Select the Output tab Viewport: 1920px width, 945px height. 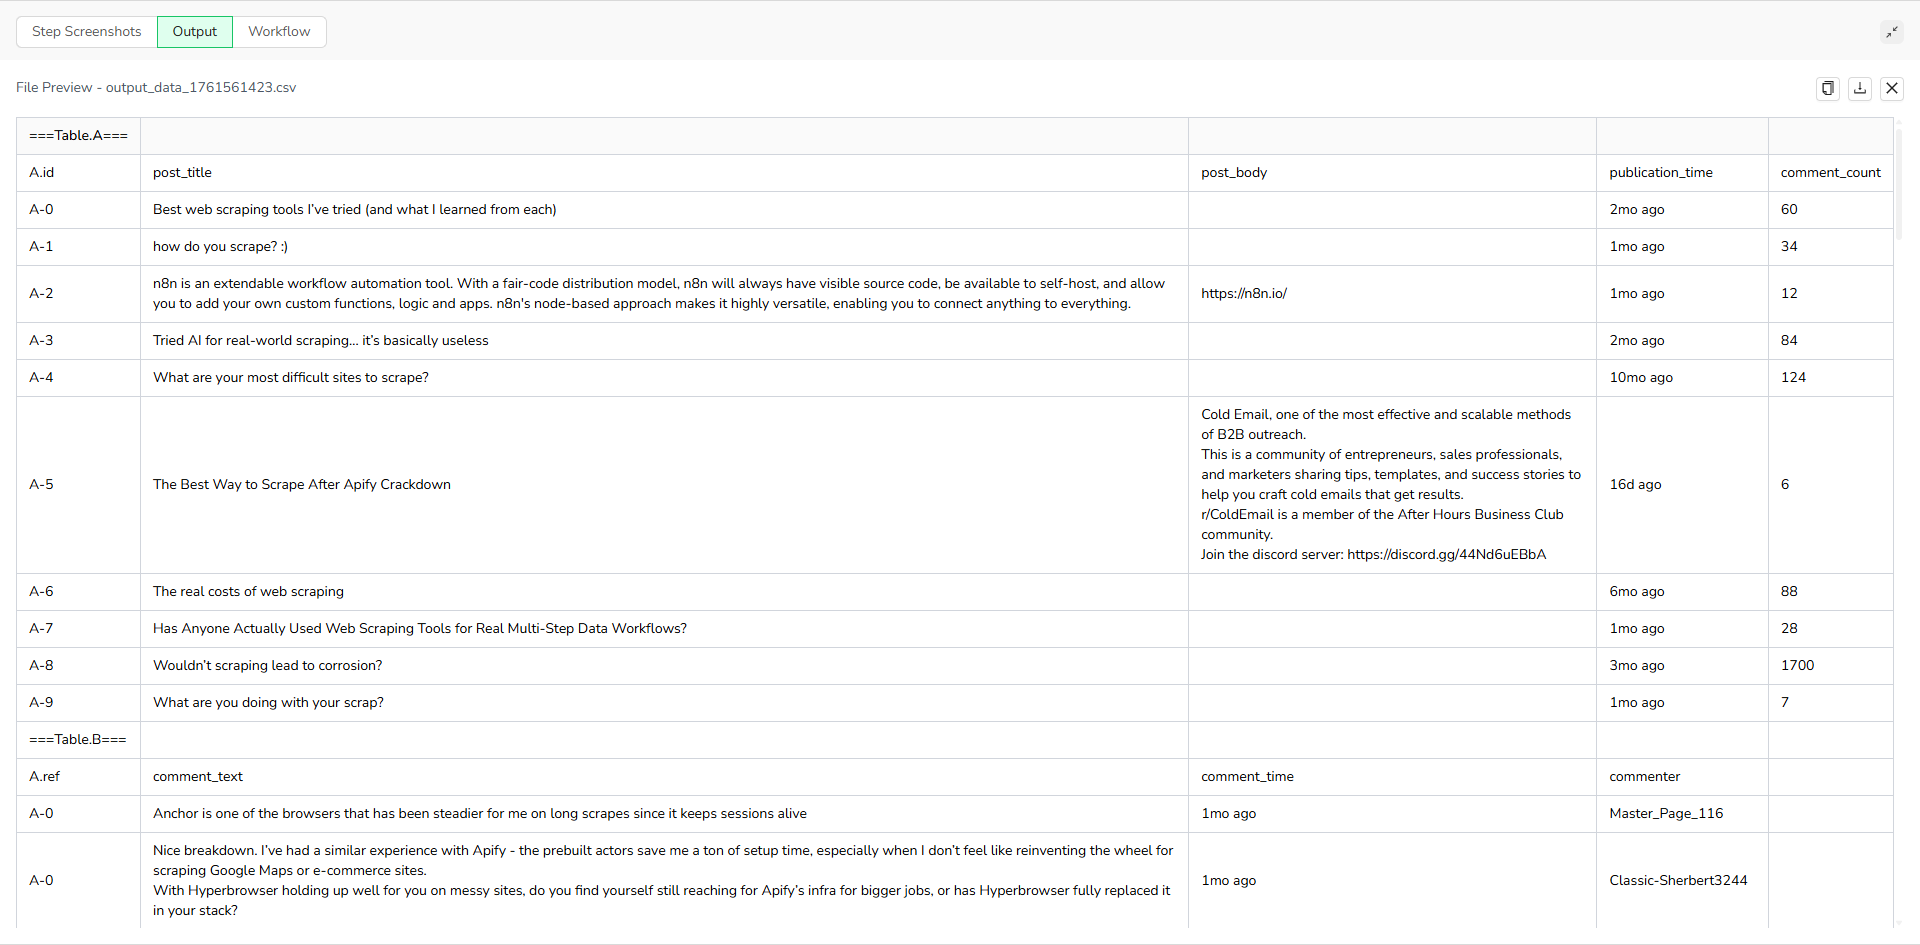(x=194, y=31)
